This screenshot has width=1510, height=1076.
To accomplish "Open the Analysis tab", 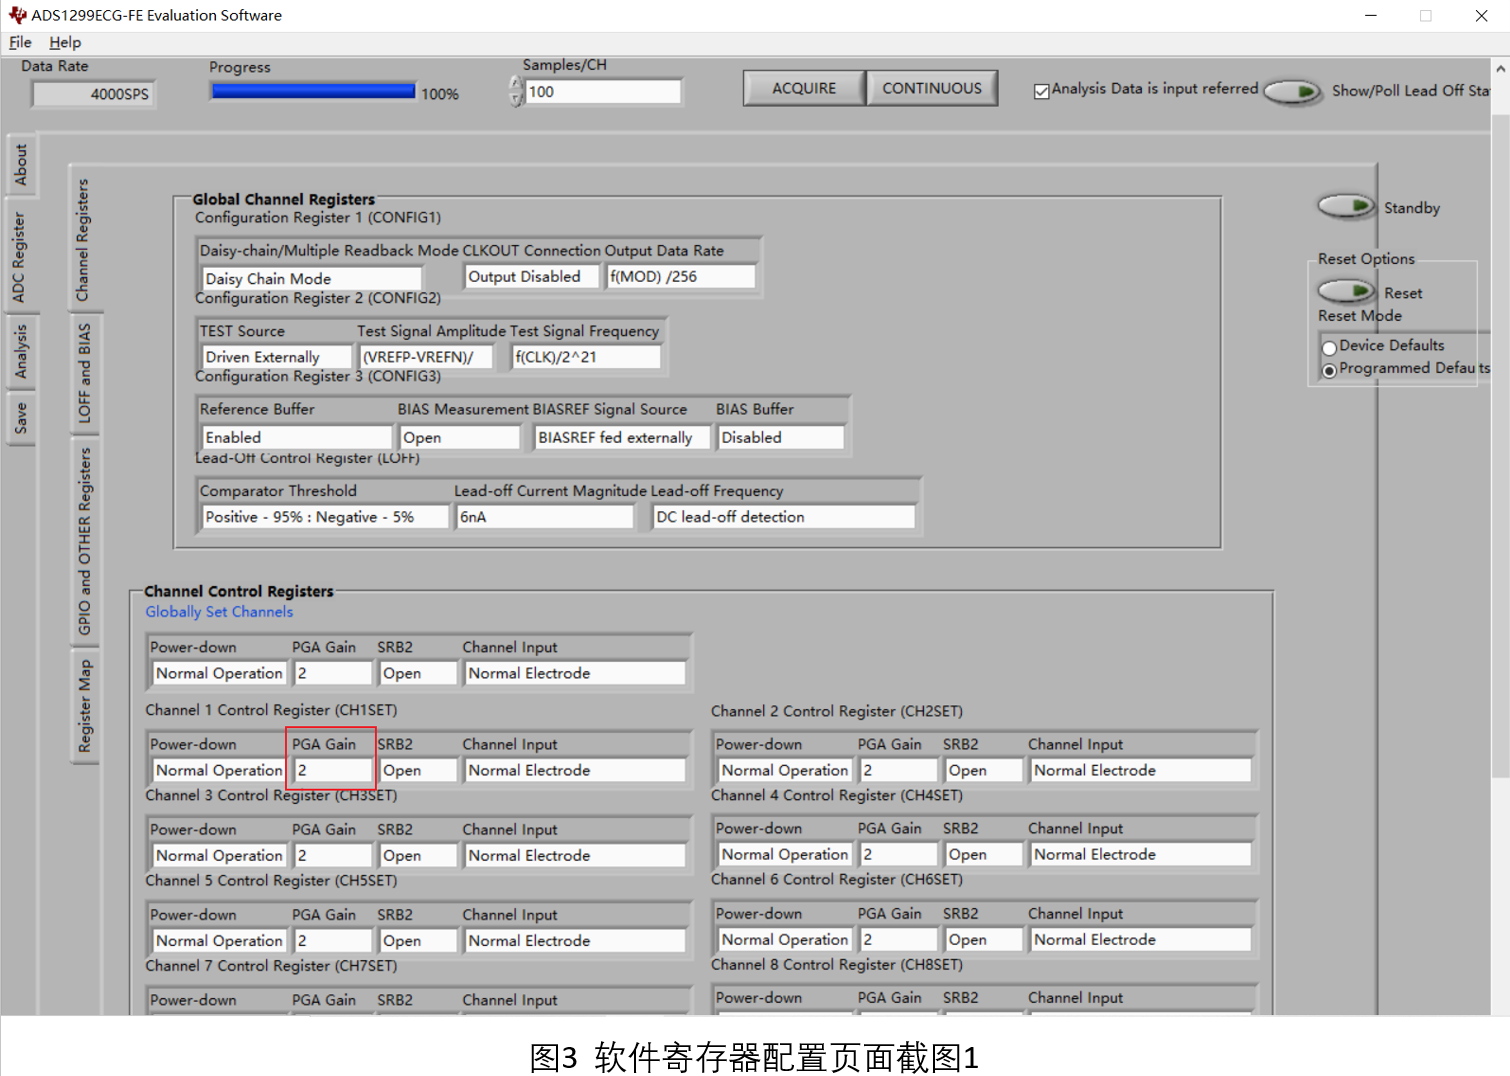I will point(20,351).
